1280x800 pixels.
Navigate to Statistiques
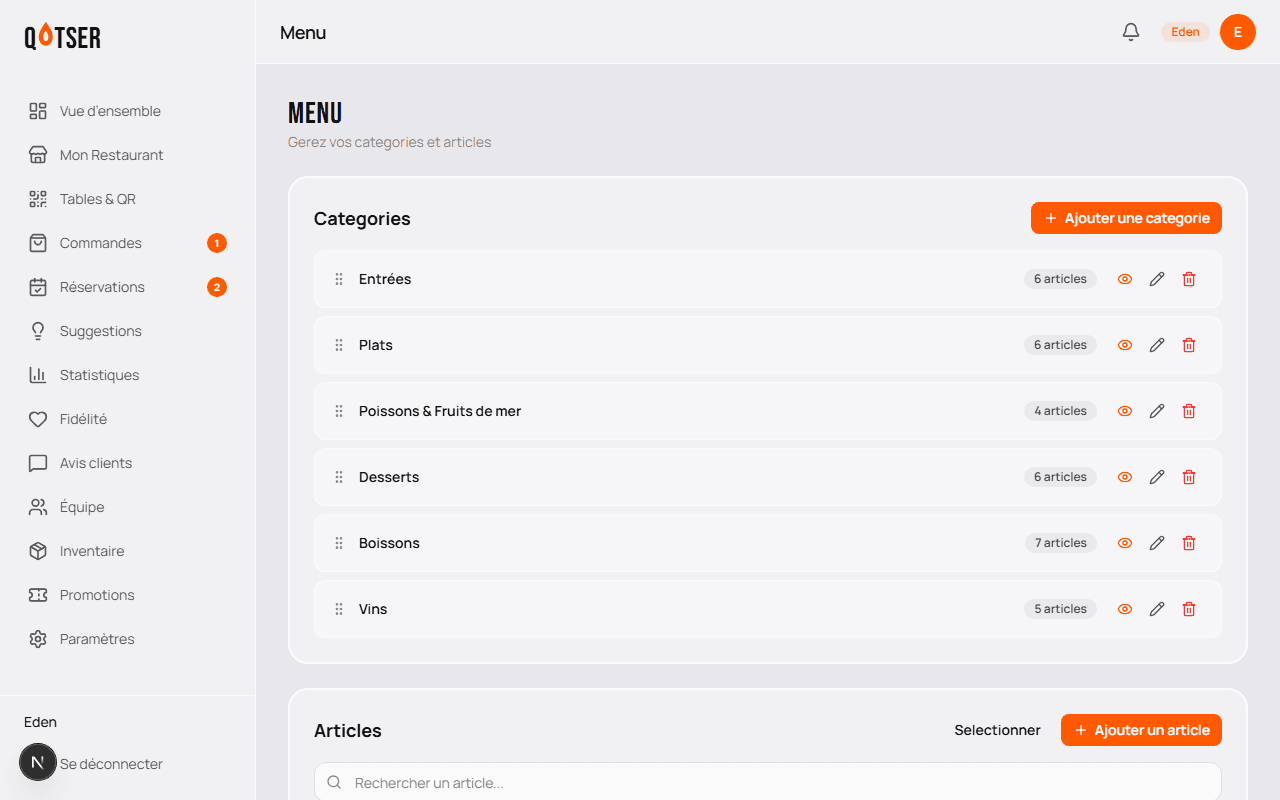[99, 375]
